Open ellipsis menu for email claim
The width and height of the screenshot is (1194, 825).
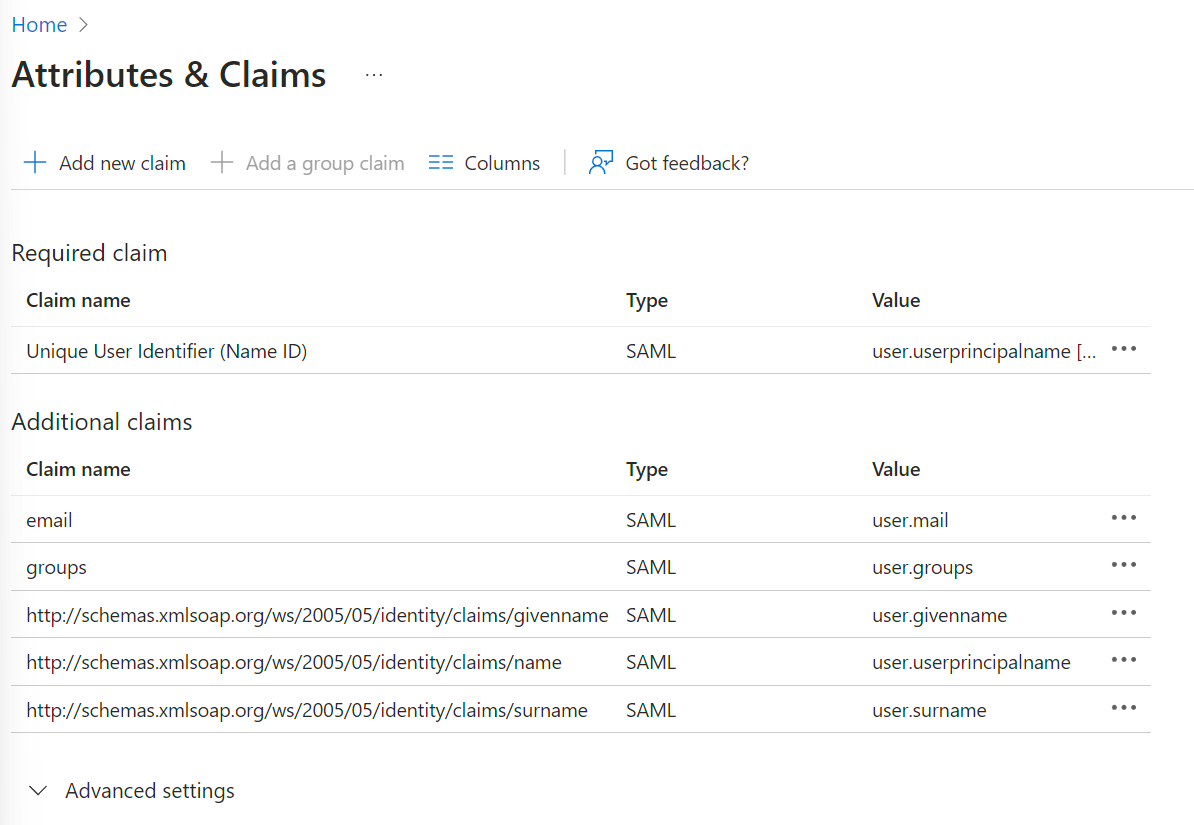point(1124,518)
